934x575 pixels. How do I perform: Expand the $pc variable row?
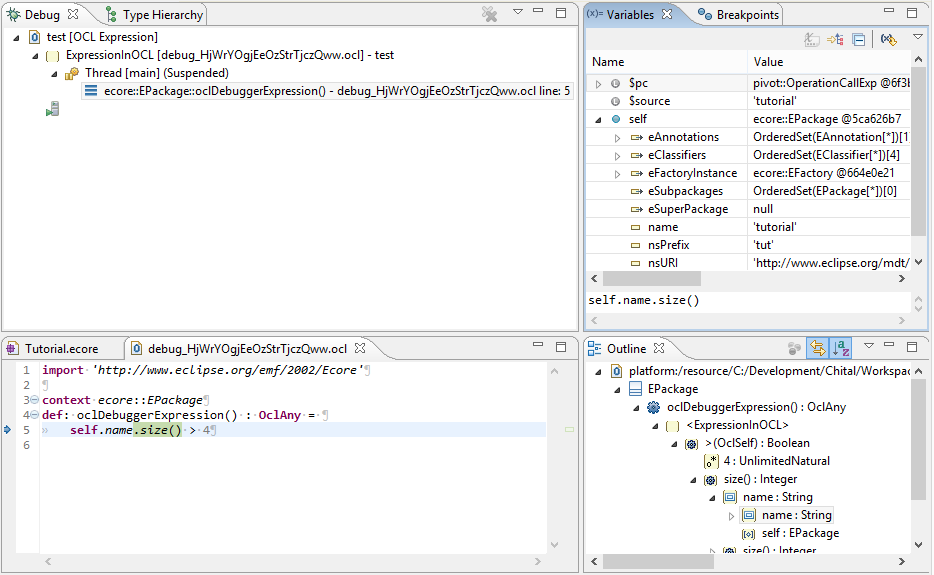click(x=598, y=84)
